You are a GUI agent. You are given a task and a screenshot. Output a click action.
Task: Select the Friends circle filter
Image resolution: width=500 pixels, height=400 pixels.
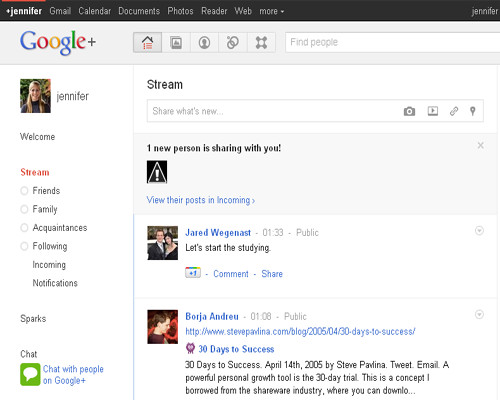(24, 191)
